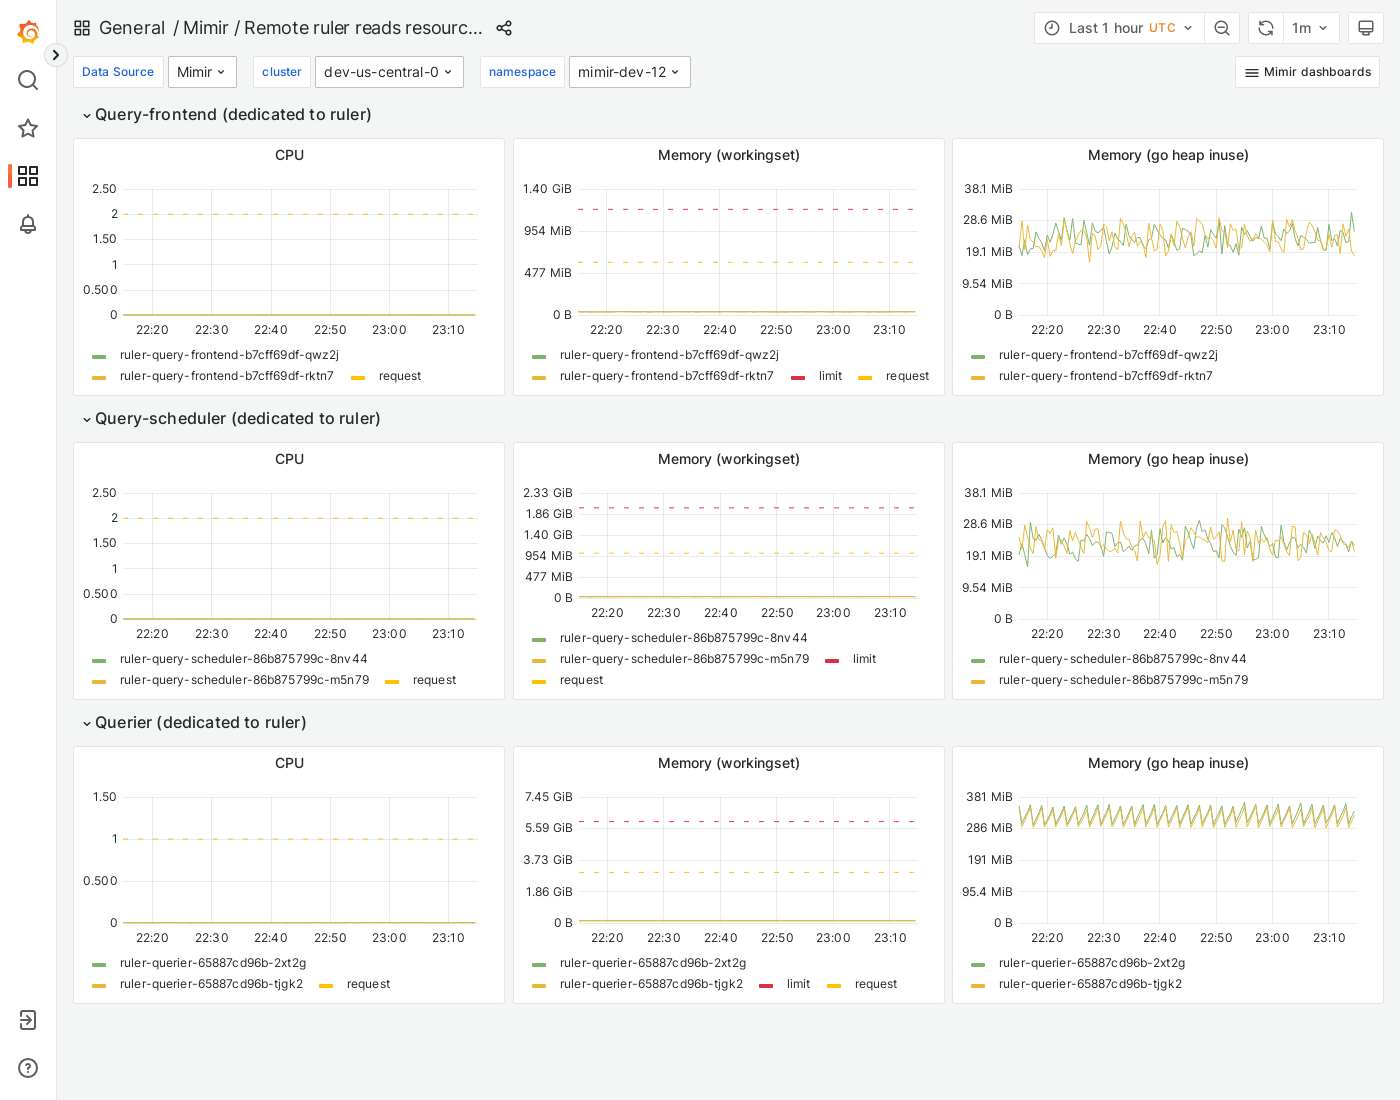1400x1100 pixels.
Task: Open the Mimir dashboards menu
Action: pos(1307,72)
